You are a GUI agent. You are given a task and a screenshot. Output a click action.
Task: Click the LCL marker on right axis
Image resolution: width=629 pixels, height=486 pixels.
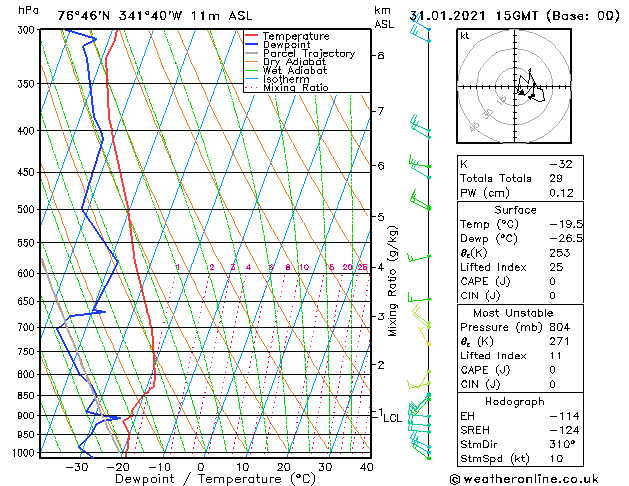tap(392, 418)
